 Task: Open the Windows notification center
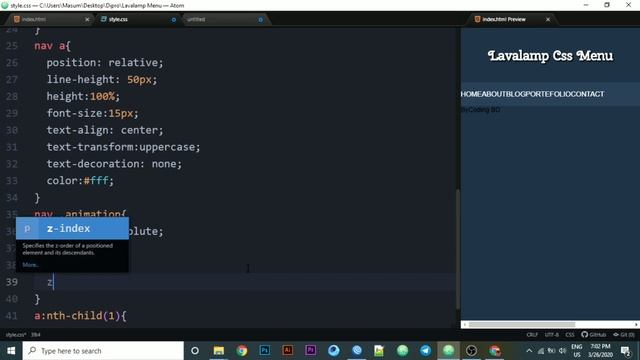click(626, 351)
